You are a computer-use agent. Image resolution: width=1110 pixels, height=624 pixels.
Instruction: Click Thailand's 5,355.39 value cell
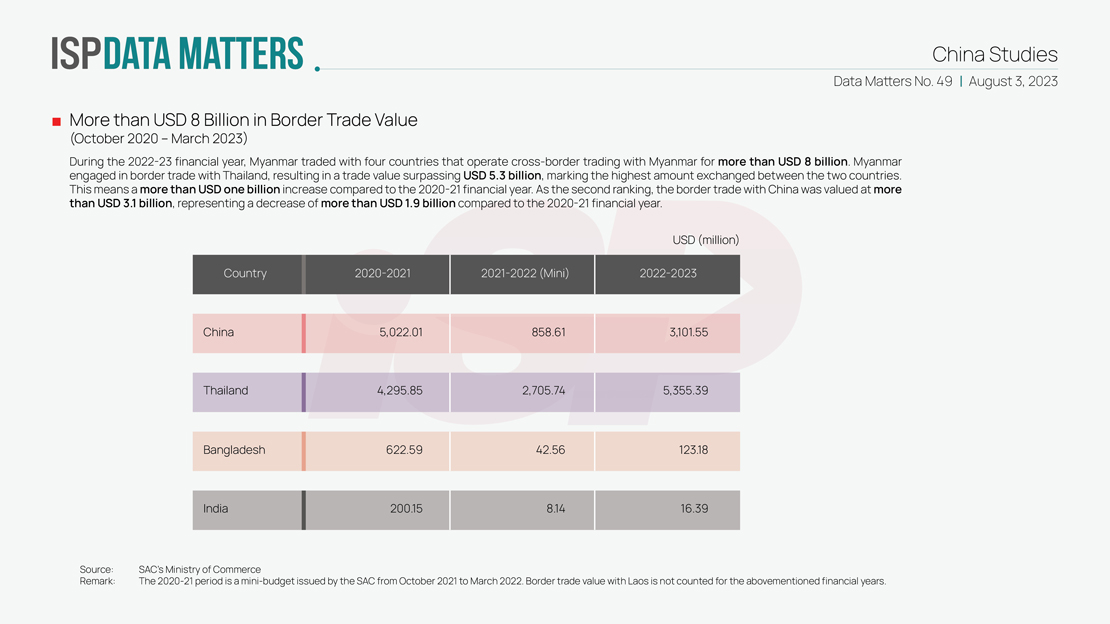click(684, 391)
